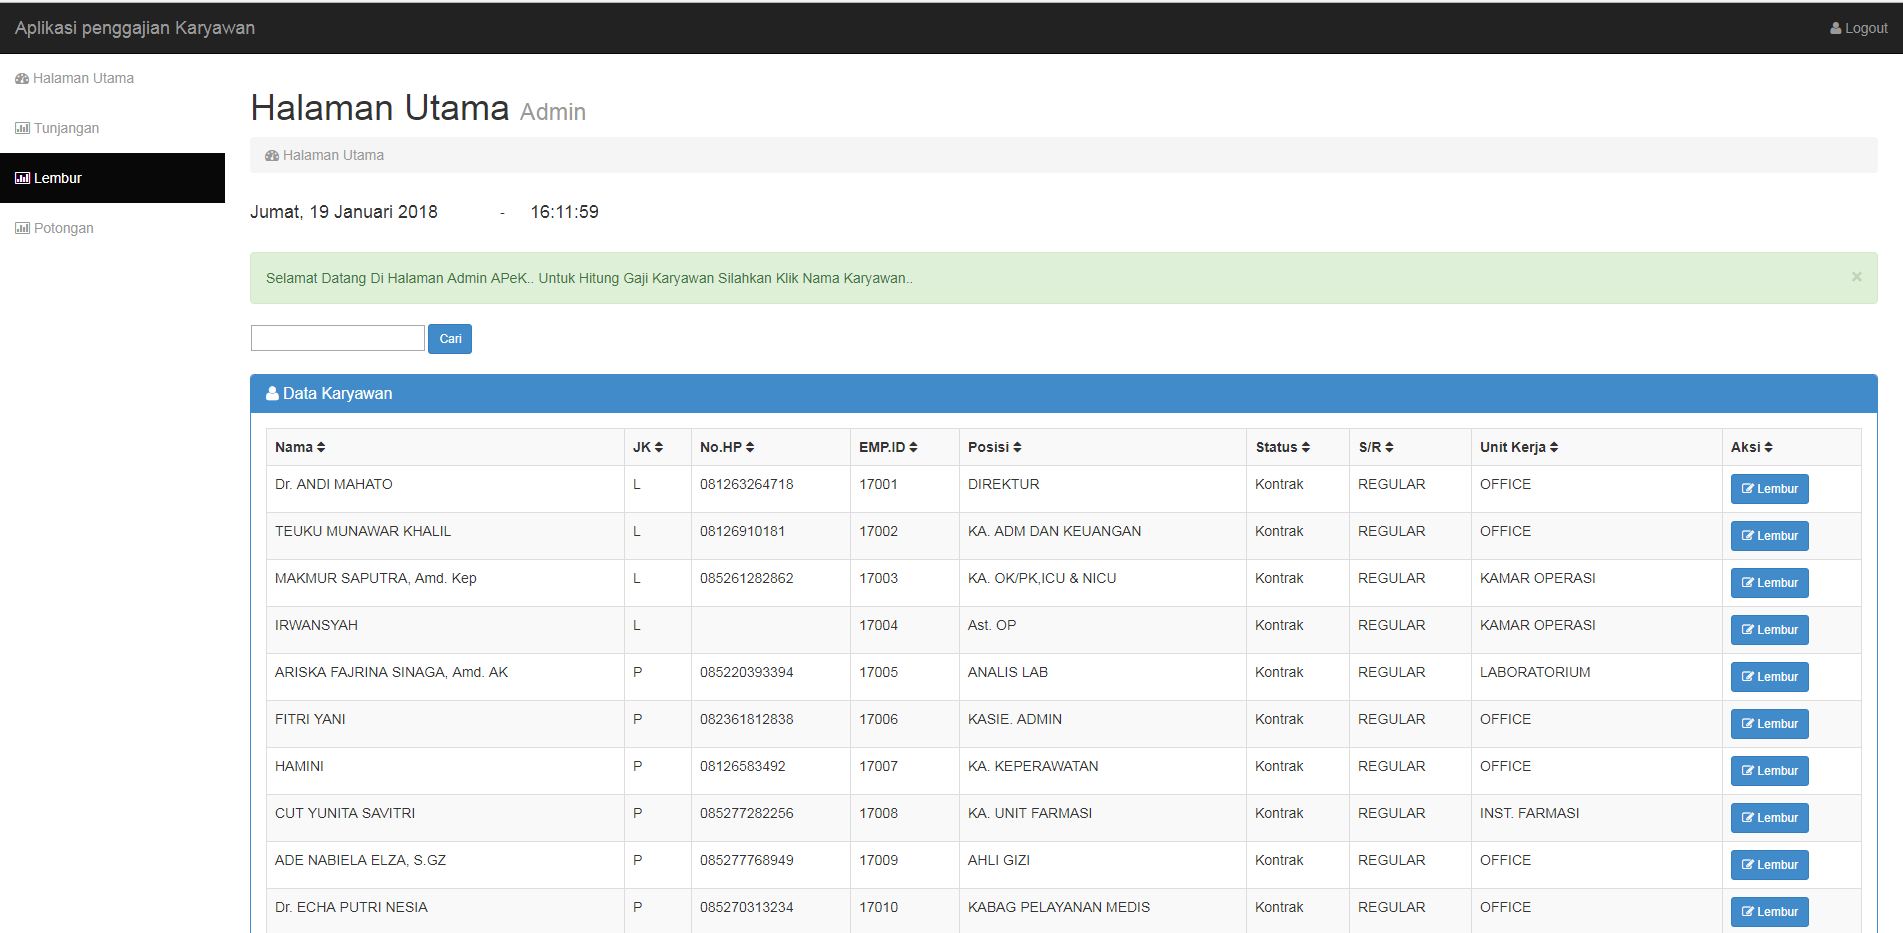Click employee name Dr. ECHA PUTRI NESIA

[351, 907]
